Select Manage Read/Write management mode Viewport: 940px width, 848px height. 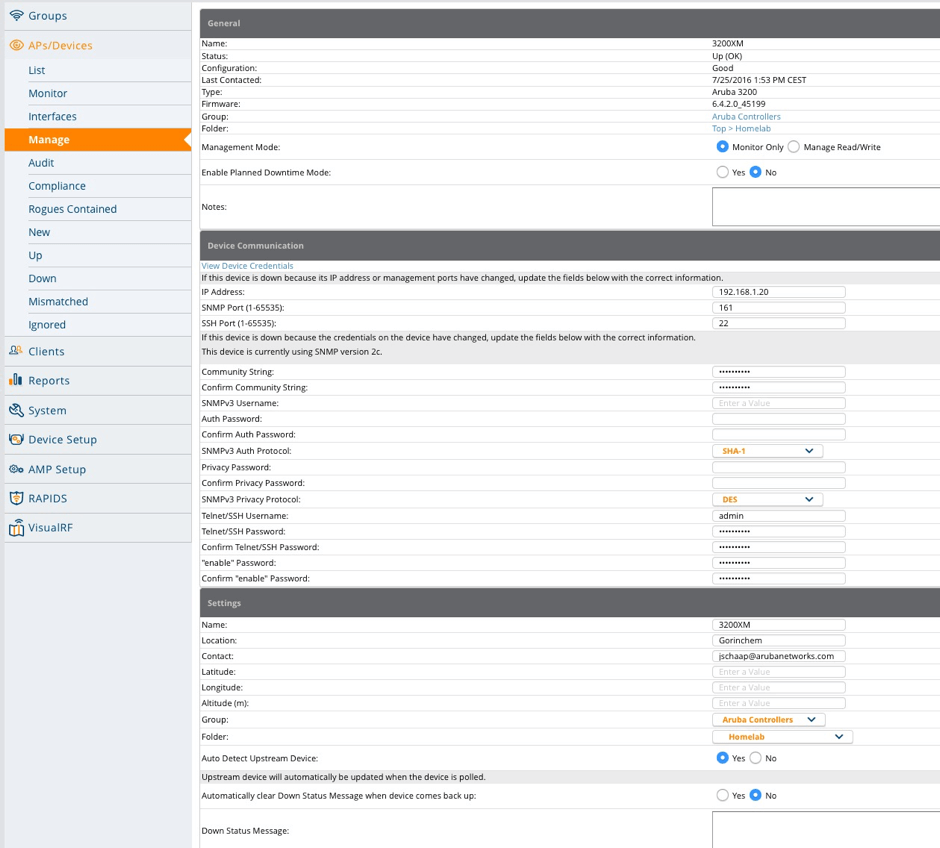pos(794,147)
